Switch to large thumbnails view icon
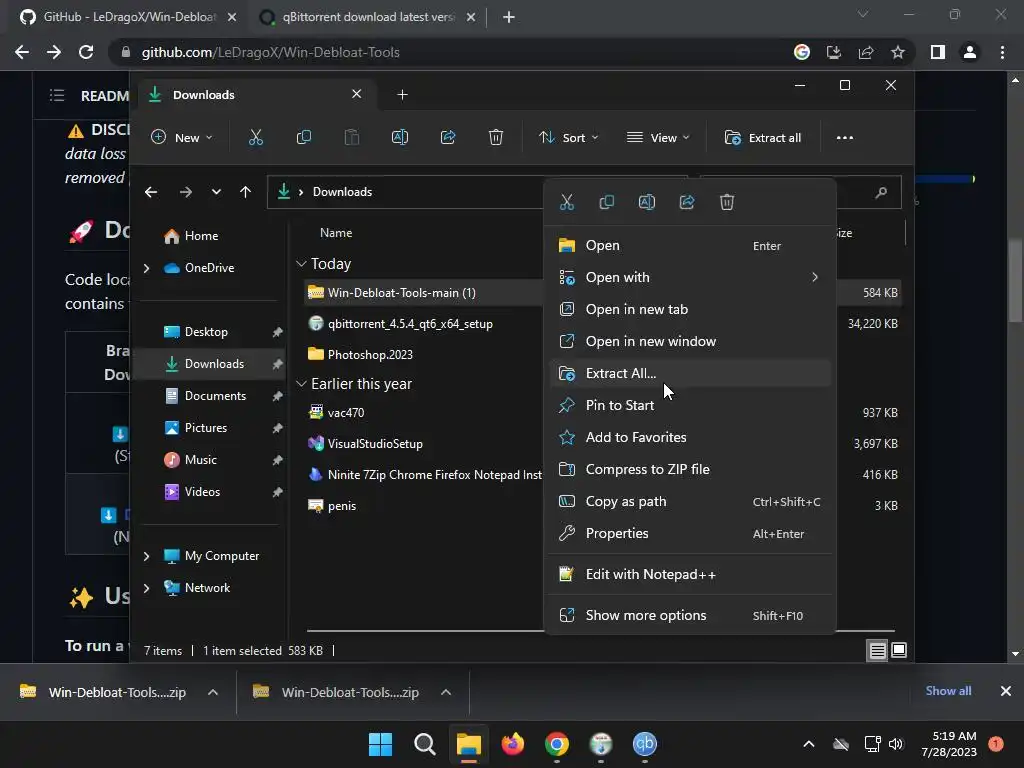The height and width of the screenshot is (768, 1024). pyautogui.click(x=899, y=650)
